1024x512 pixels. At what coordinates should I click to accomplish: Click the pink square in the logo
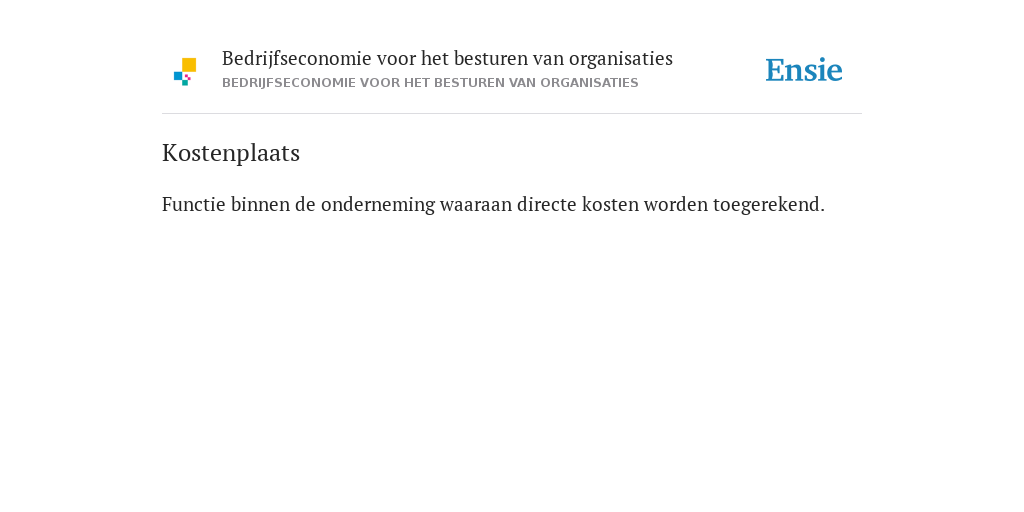[188, 77]
